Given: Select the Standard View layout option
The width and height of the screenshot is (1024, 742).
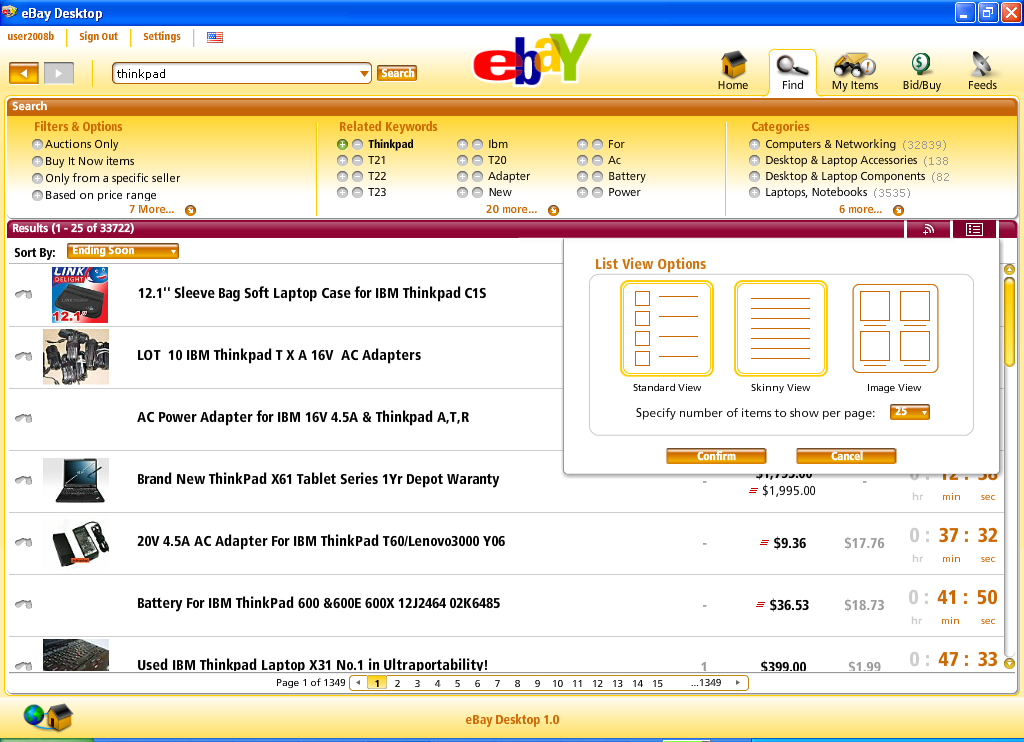Looking at the screenshot, I should [667, 329].
